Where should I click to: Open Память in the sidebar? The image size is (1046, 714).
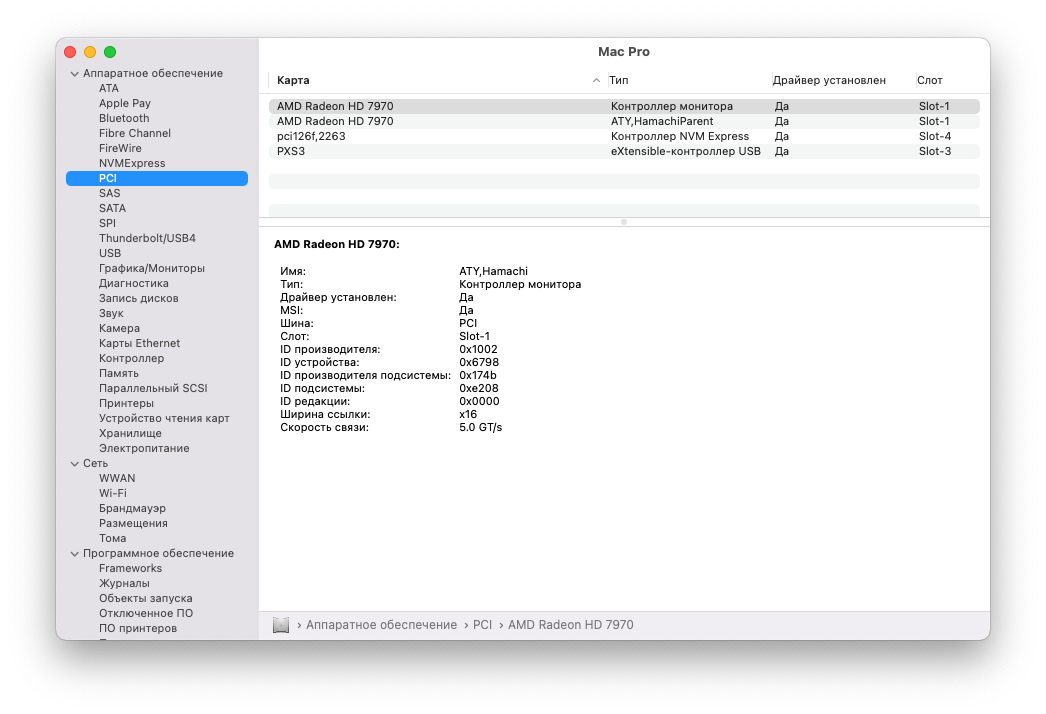pos(119,374)
